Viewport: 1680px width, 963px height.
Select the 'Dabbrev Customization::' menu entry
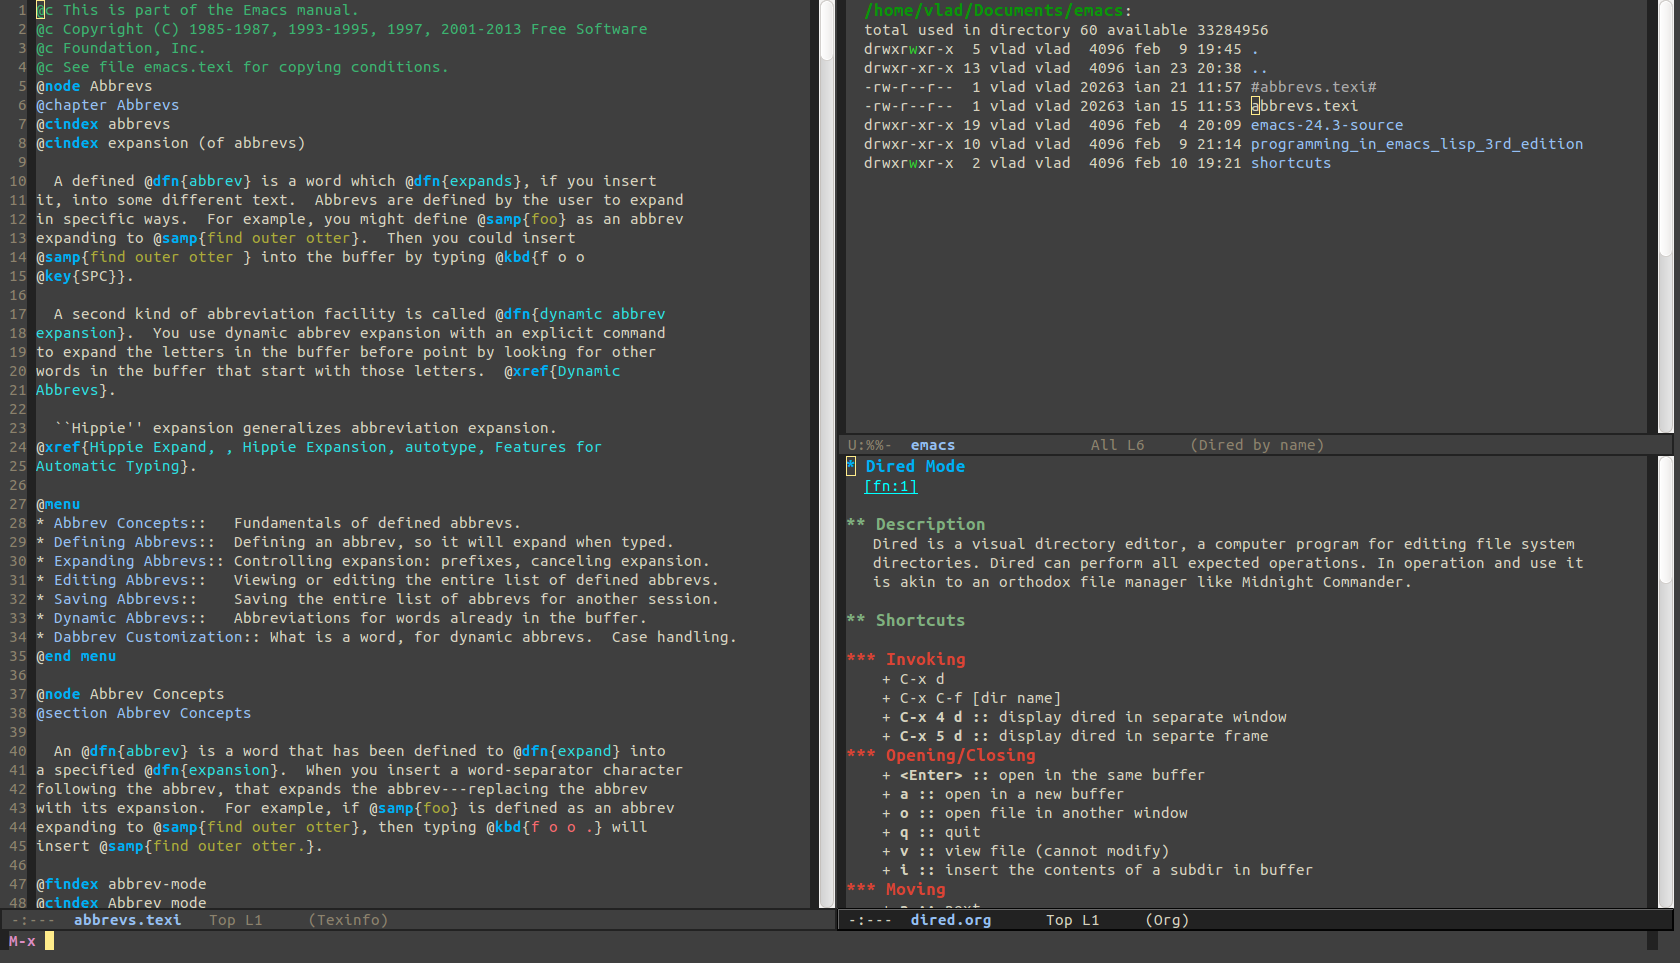156,637
